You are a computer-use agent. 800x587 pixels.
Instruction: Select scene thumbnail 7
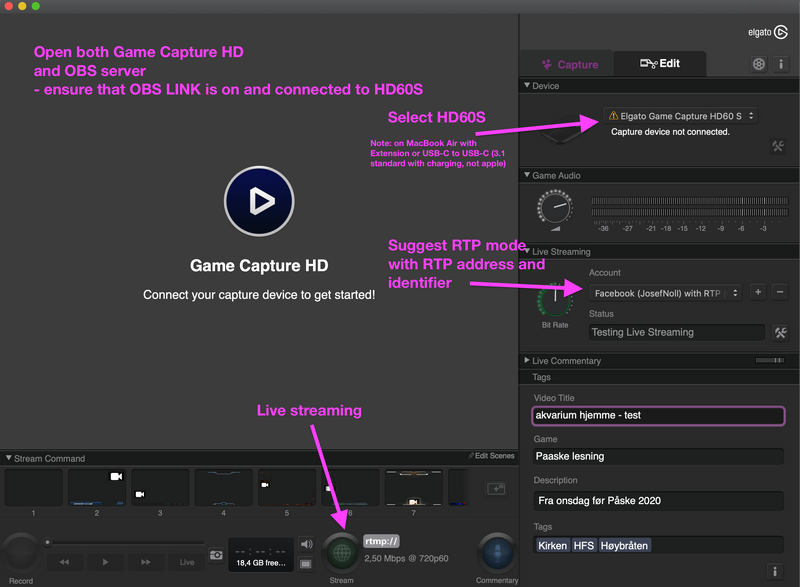pos(413,488)
